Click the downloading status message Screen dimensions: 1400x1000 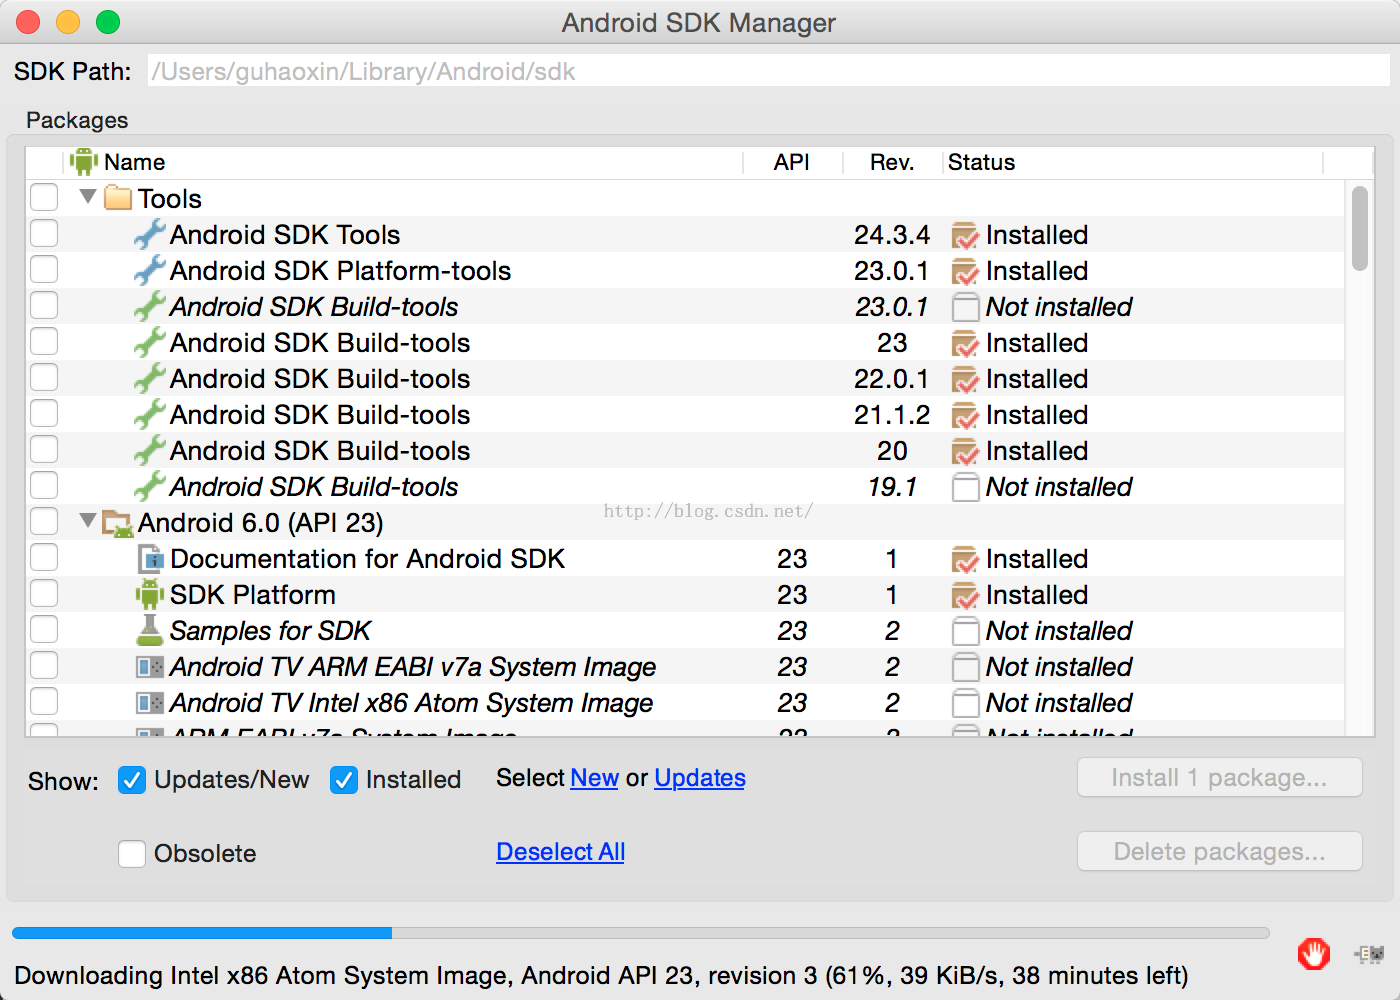[601, 976]
